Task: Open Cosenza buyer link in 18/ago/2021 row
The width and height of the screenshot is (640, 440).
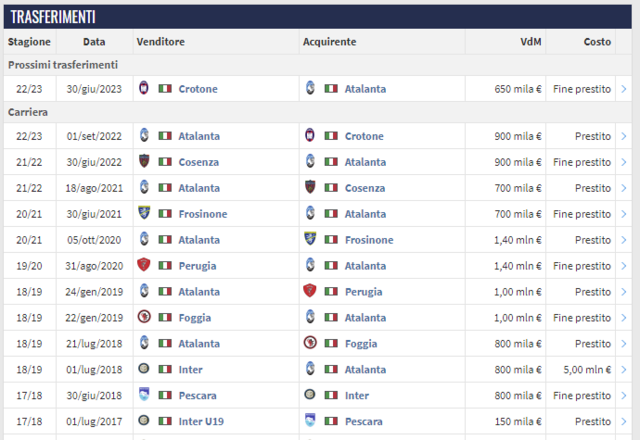Action: [365, 188]
